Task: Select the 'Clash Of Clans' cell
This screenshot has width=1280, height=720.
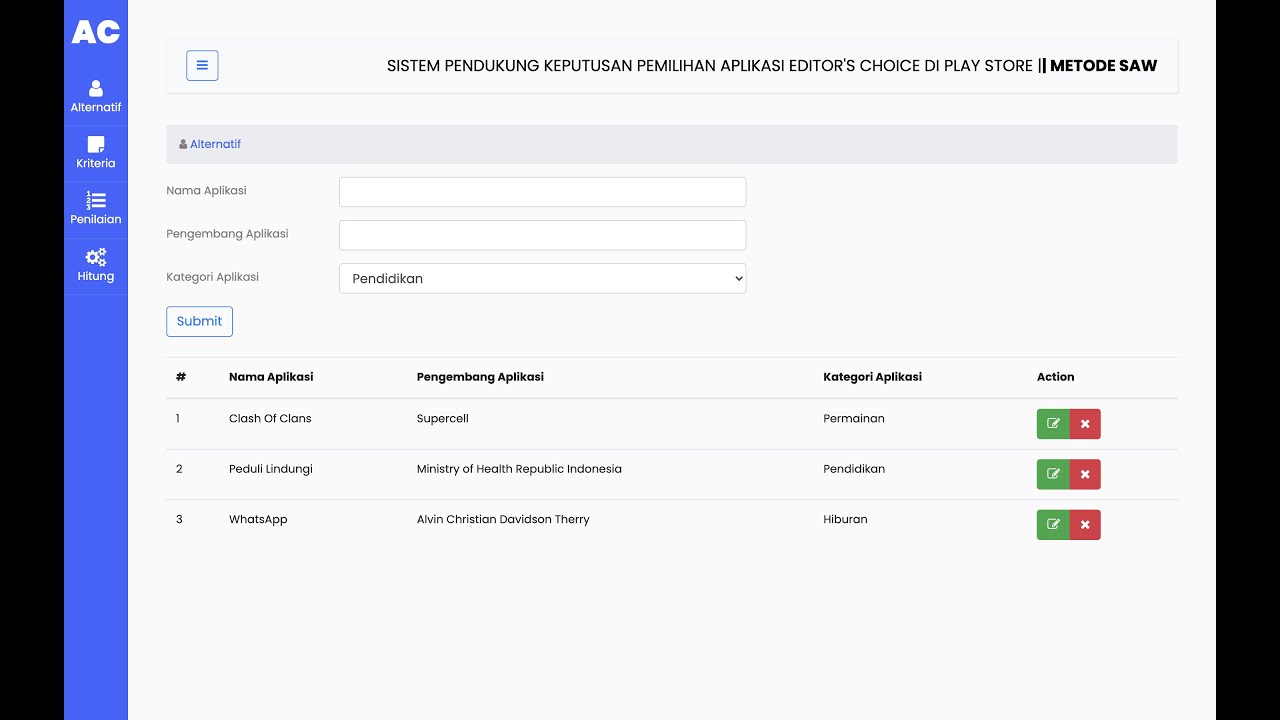Action: point(270,419)
